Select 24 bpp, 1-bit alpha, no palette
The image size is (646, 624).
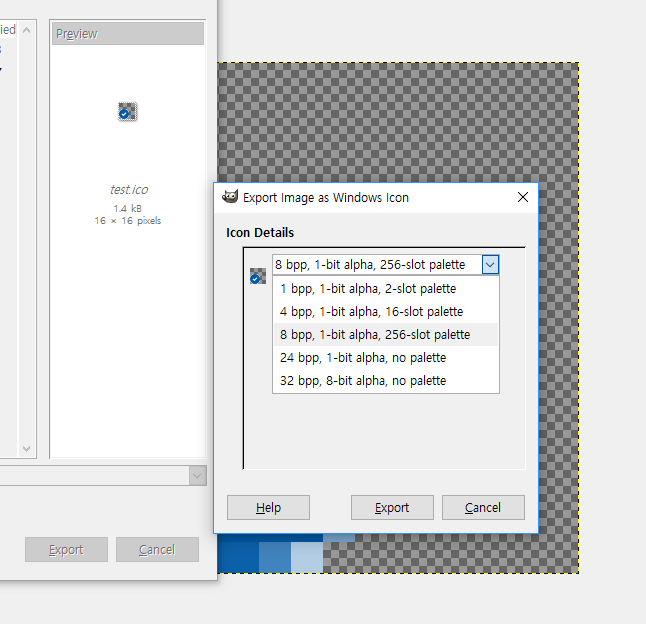tap(363, 358)
